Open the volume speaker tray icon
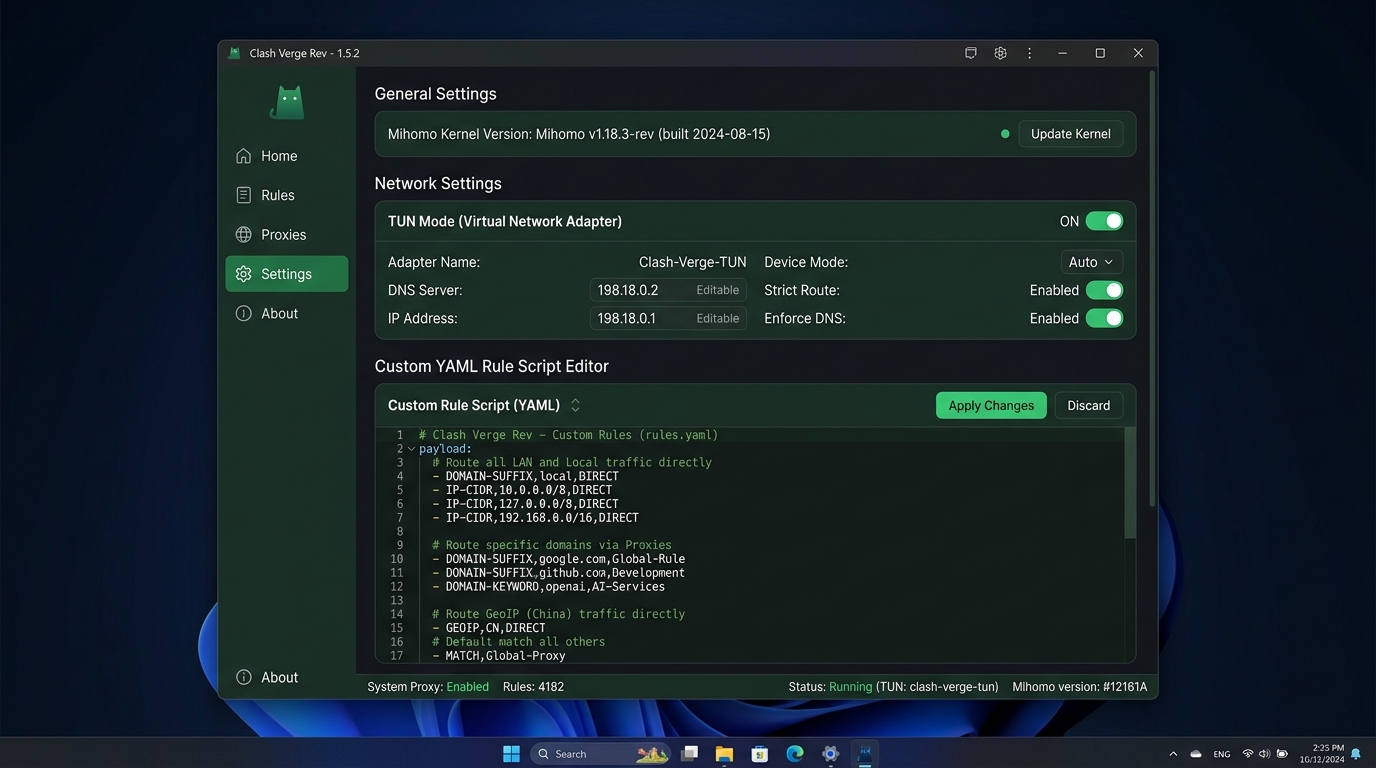This screenshot has width=1376, height=768. pyautogui.click(x=1264, y=754)
